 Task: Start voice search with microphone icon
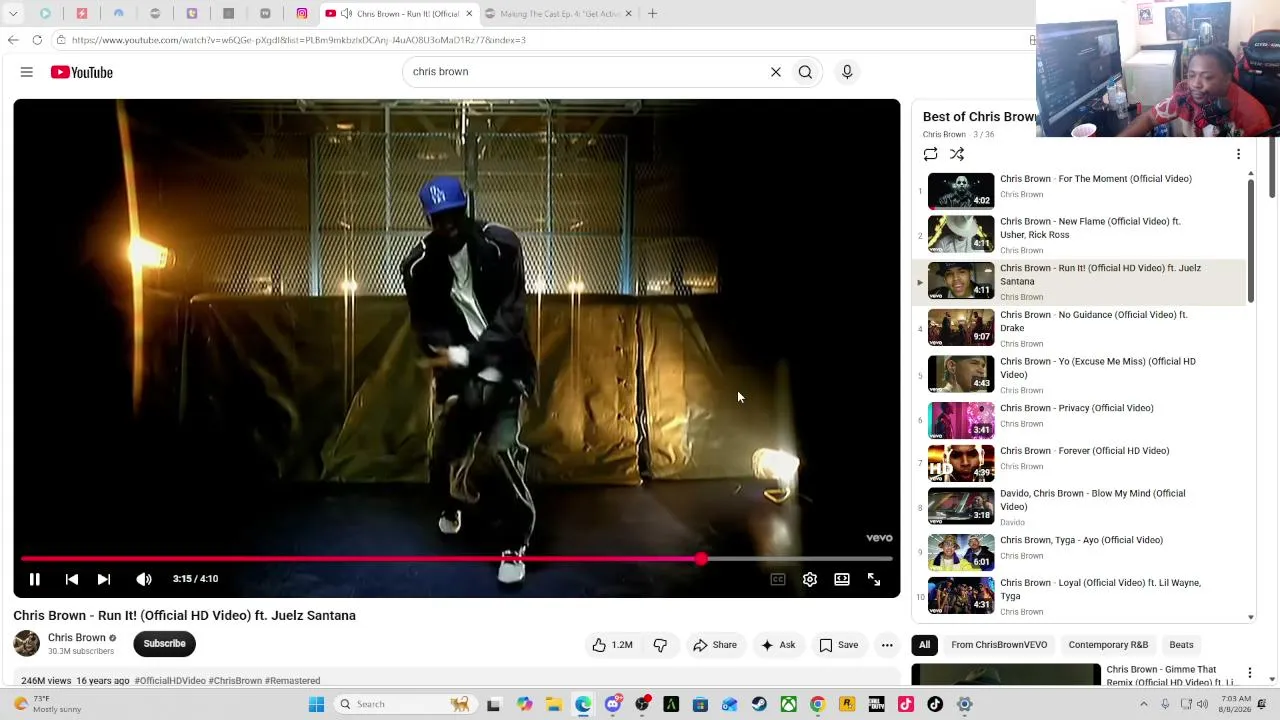(x=847, y=72)
